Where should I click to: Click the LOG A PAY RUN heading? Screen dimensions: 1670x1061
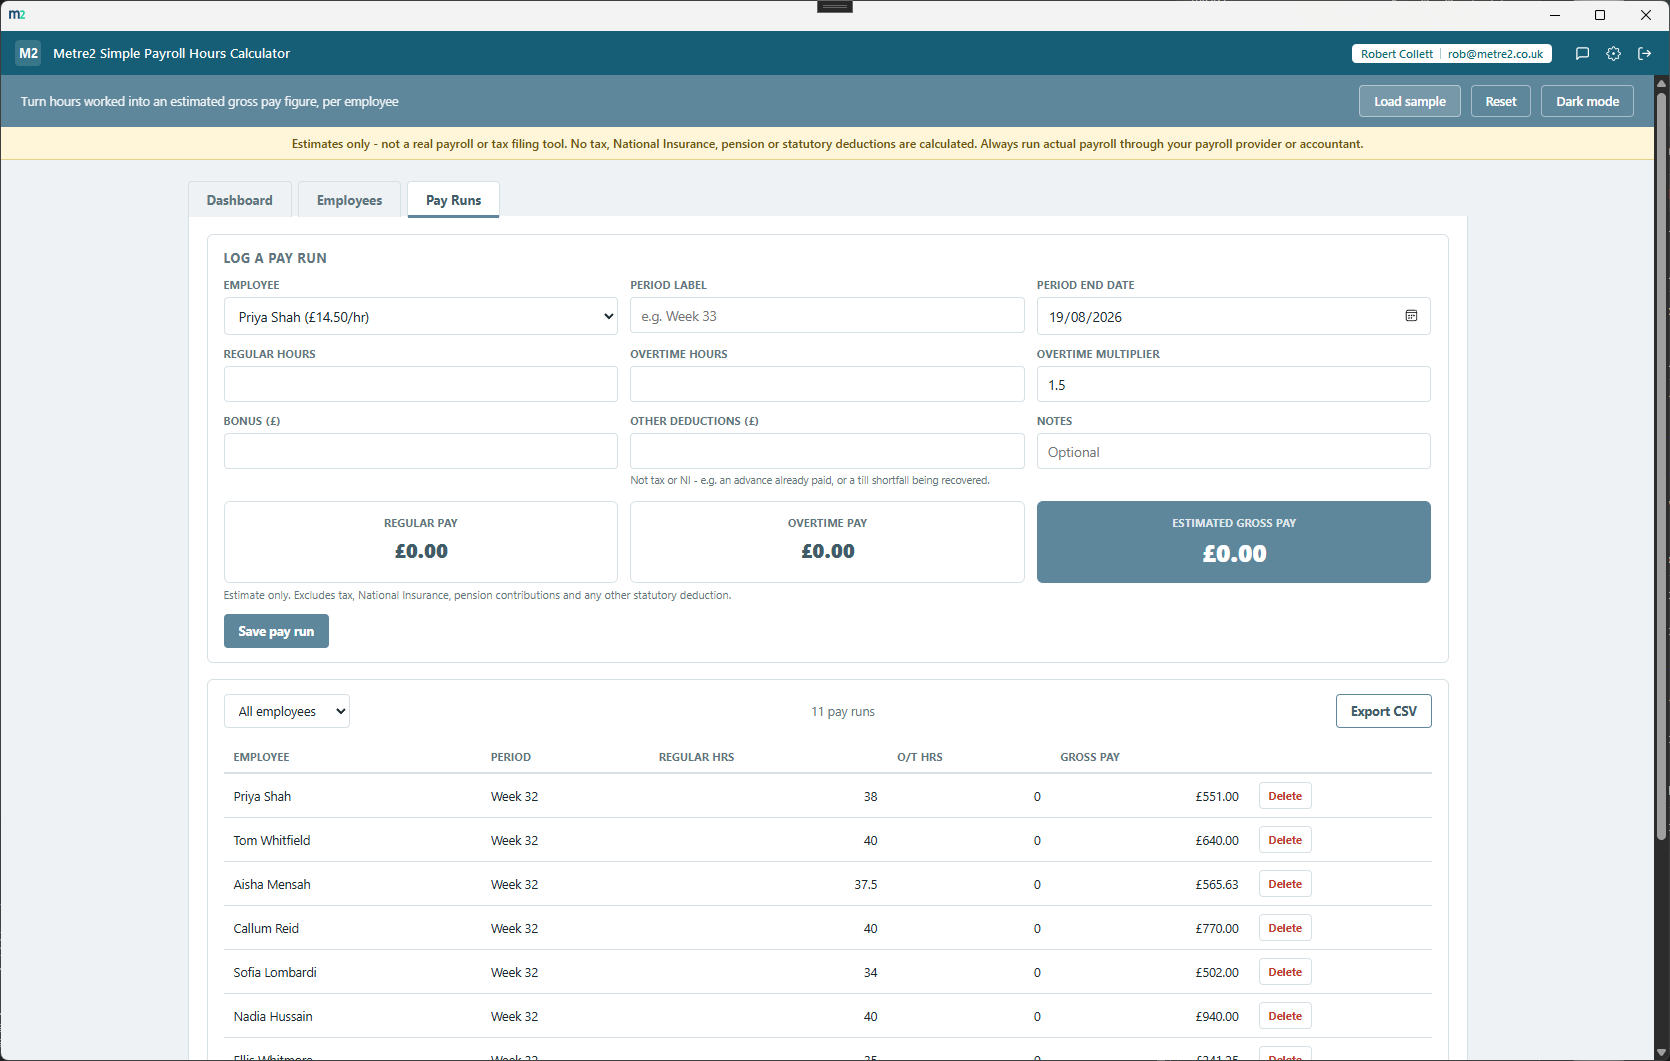pyautogui.click(x=275, y=258)
